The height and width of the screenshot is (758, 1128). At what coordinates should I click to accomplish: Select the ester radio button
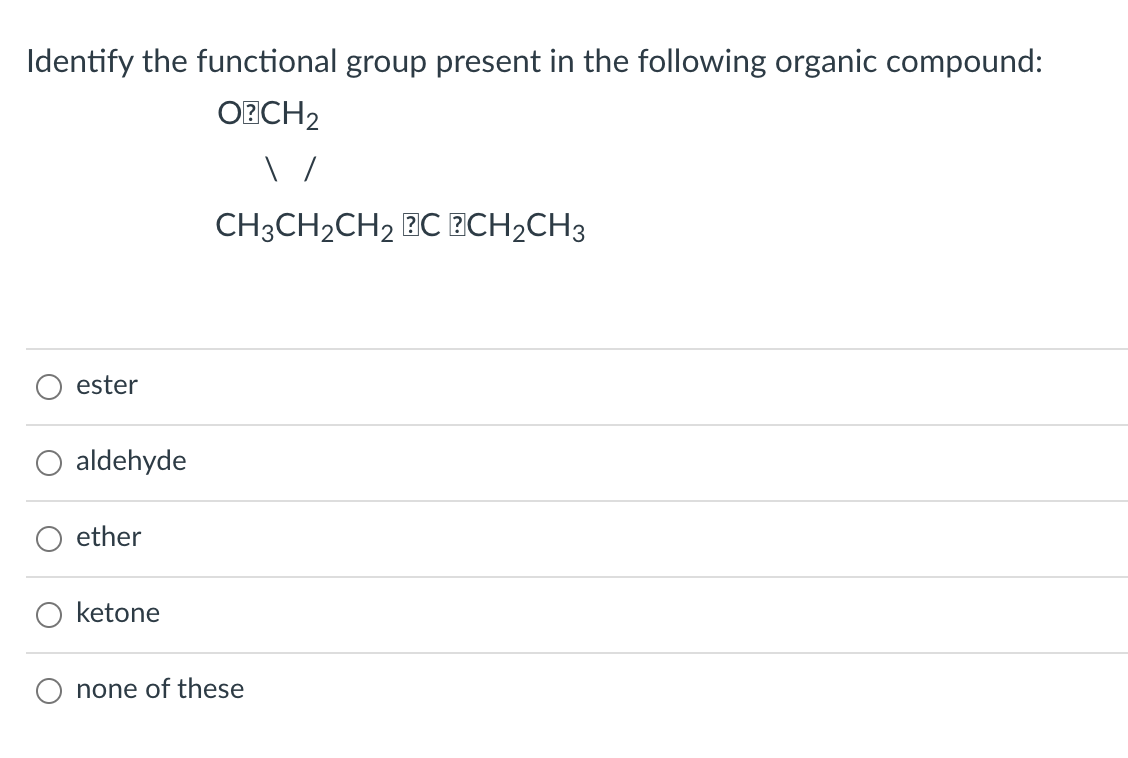pos(48,386)
